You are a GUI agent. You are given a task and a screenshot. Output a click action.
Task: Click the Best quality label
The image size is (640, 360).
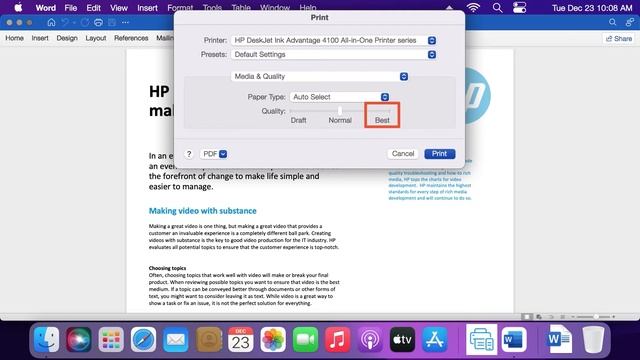(x=382, y=120)
